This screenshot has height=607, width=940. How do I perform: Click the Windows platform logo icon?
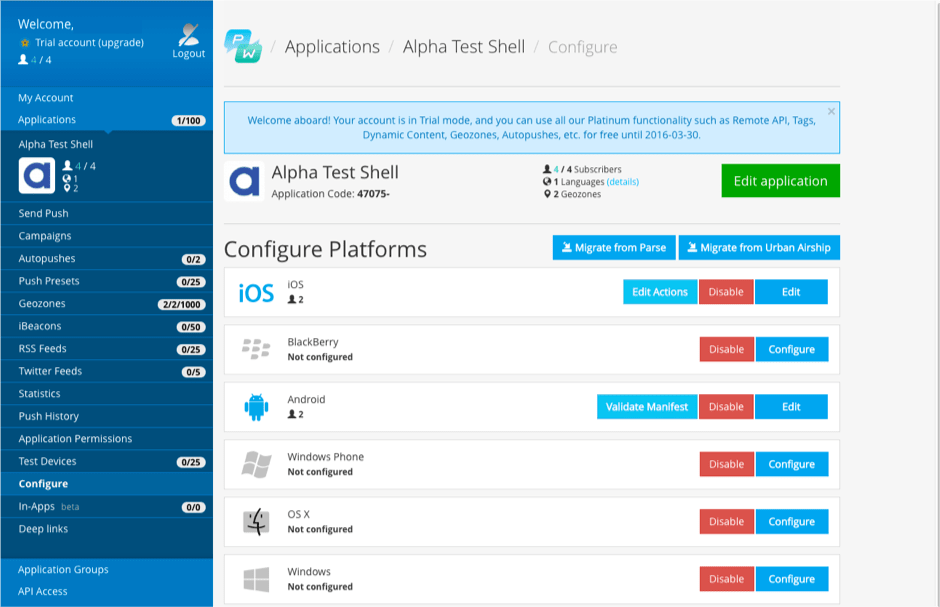(x=256, y=579)
